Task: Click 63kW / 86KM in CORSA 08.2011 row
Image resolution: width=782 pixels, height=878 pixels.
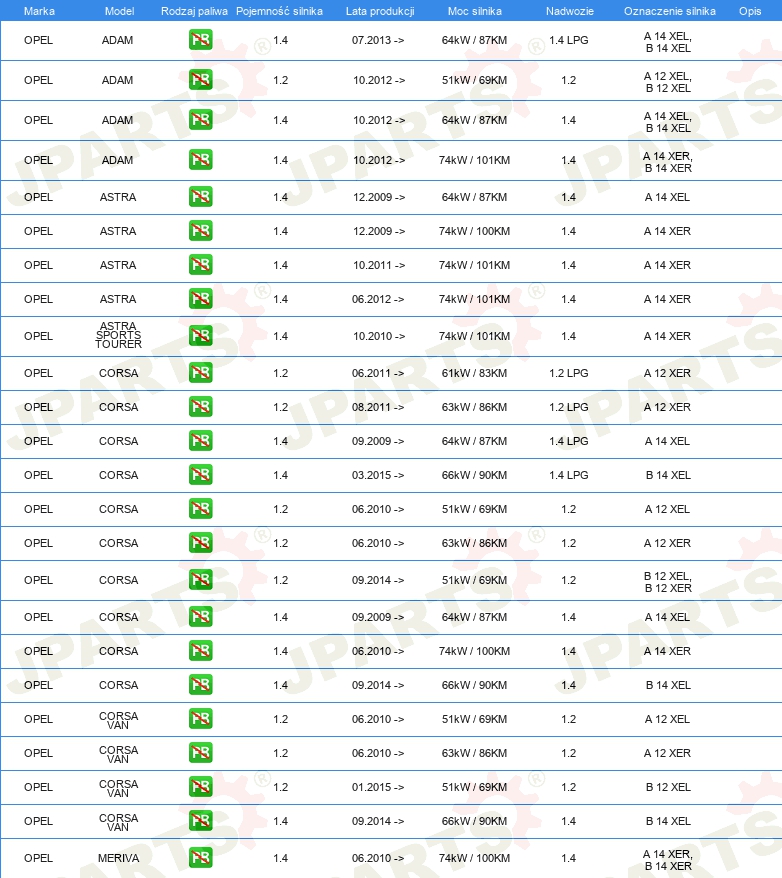Action: tap(474, 407)
